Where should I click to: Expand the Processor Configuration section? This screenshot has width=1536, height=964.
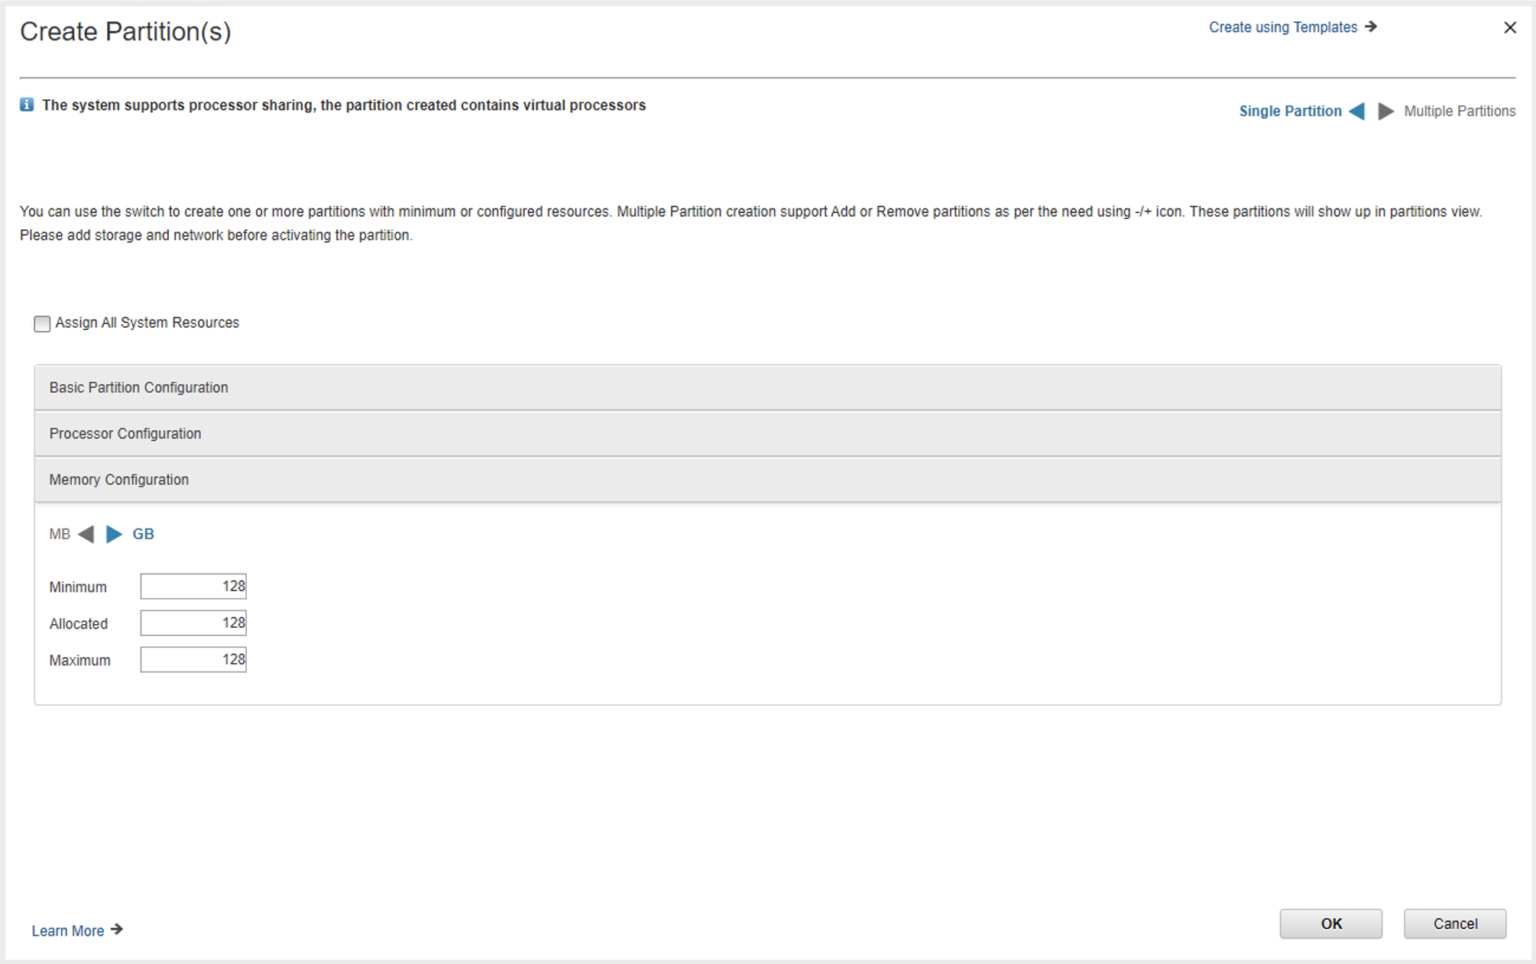click(125, 434)
